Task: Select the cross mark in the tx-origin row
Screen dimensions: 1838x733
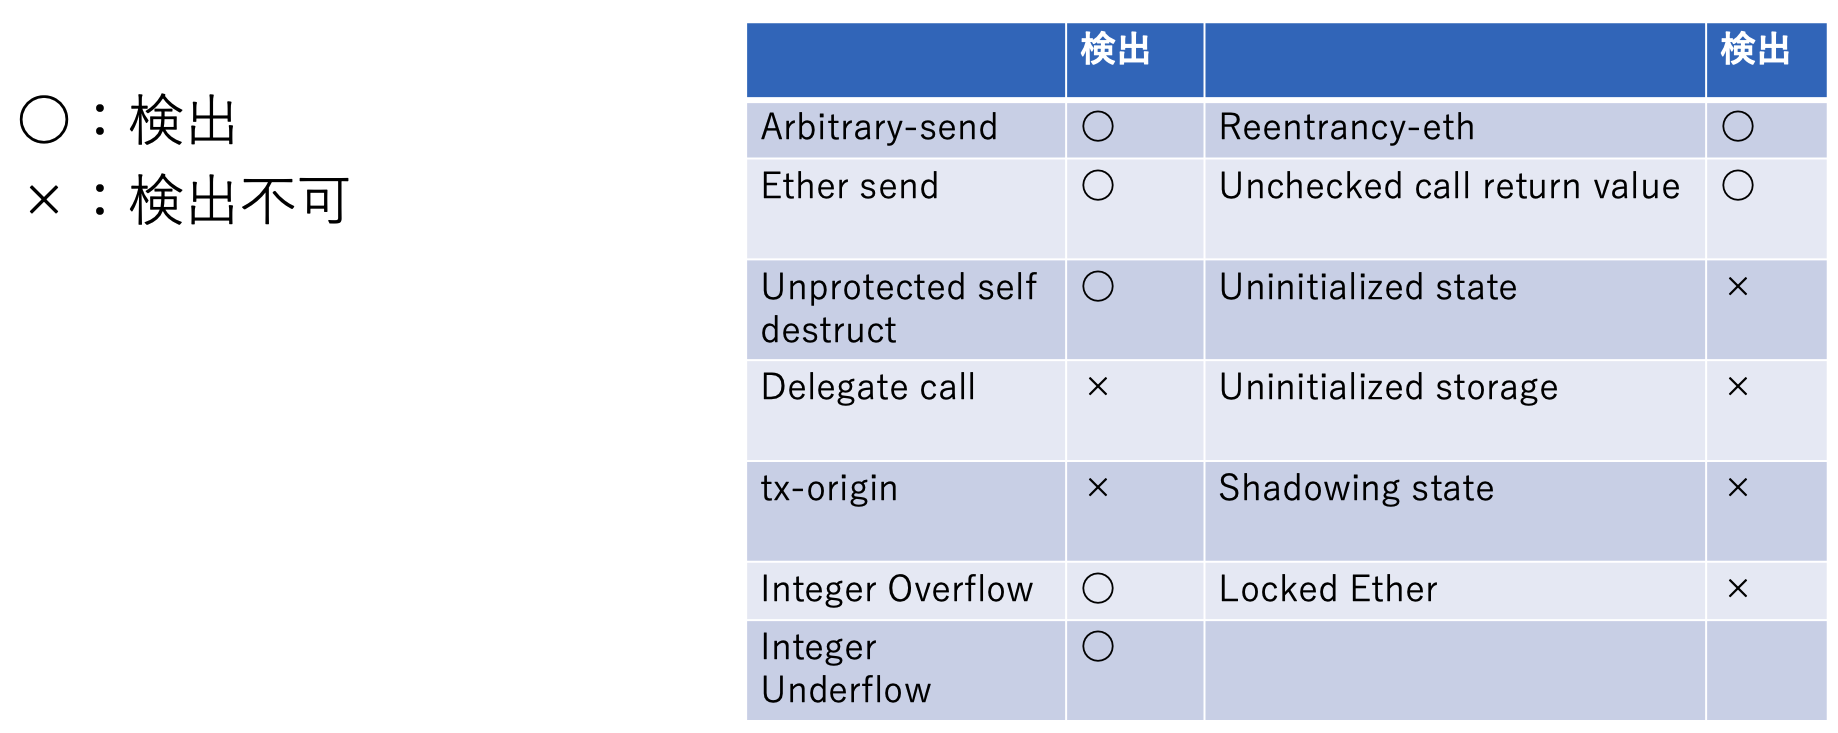Action: click(x=1097, y=488)
